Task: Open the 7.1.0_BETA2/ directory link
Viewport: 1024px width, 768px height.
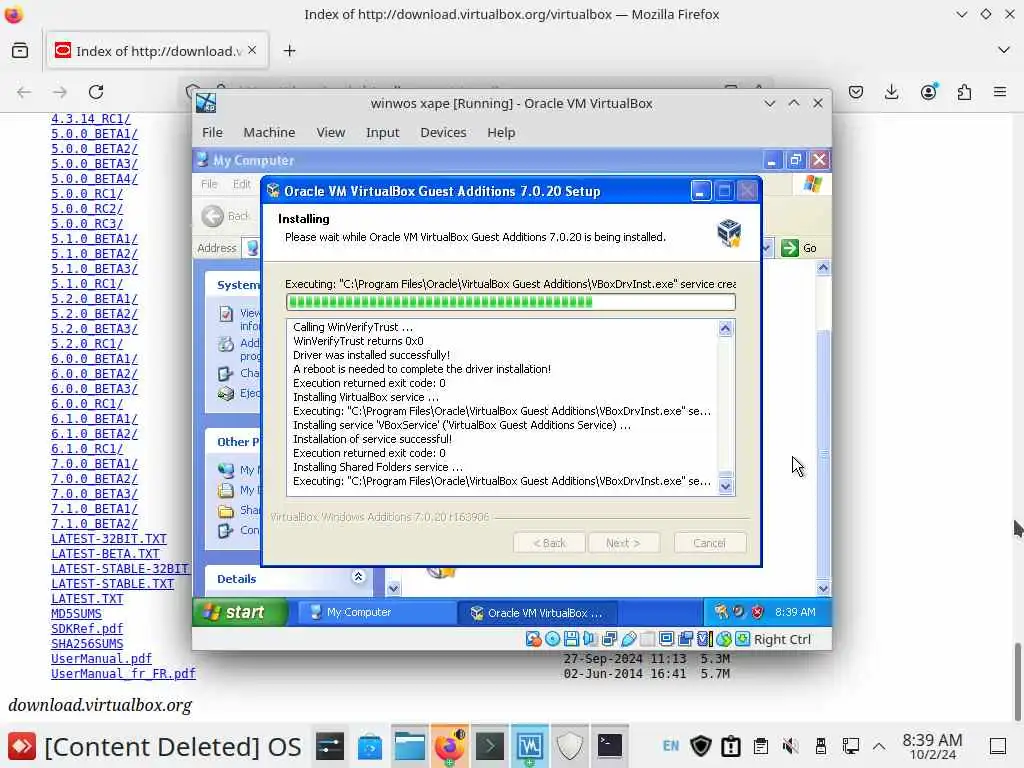Action: click(95, 524)
